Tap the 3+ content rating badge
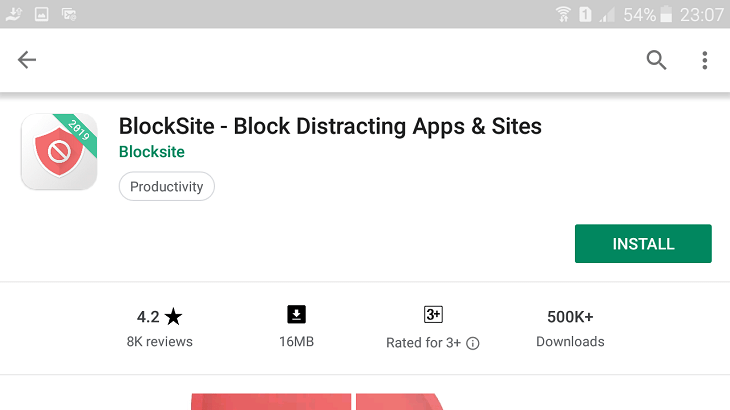This screenshot has height=410, width=730. coord(433,315)
